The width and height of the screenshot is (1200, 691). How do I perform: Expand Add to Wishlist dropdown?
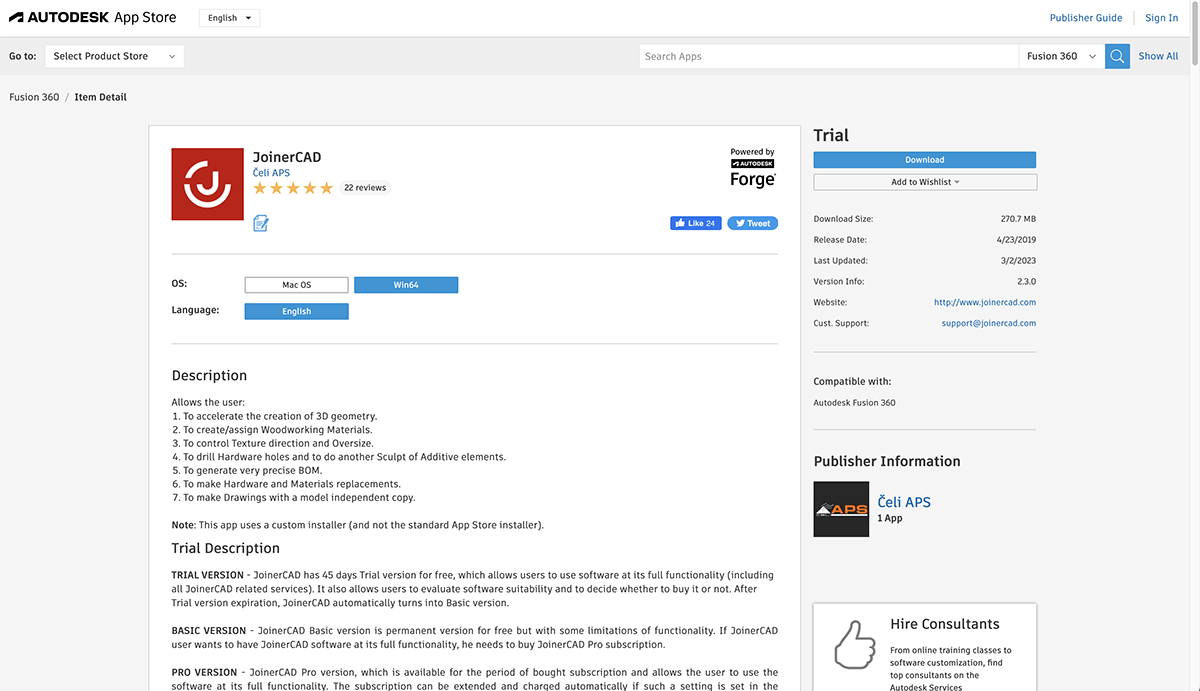coord(925,182)
